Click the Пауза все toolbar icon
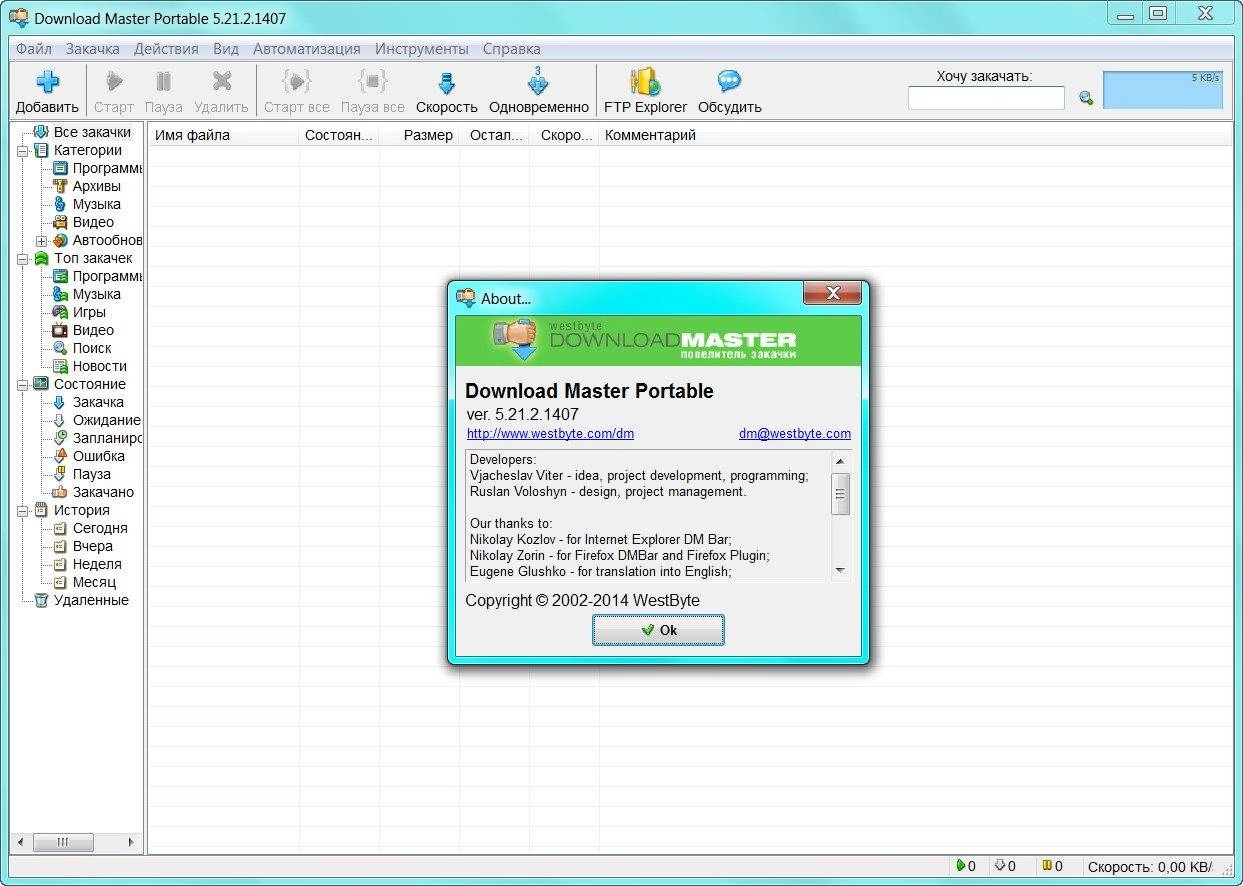1243x886 pixels. 372,91
